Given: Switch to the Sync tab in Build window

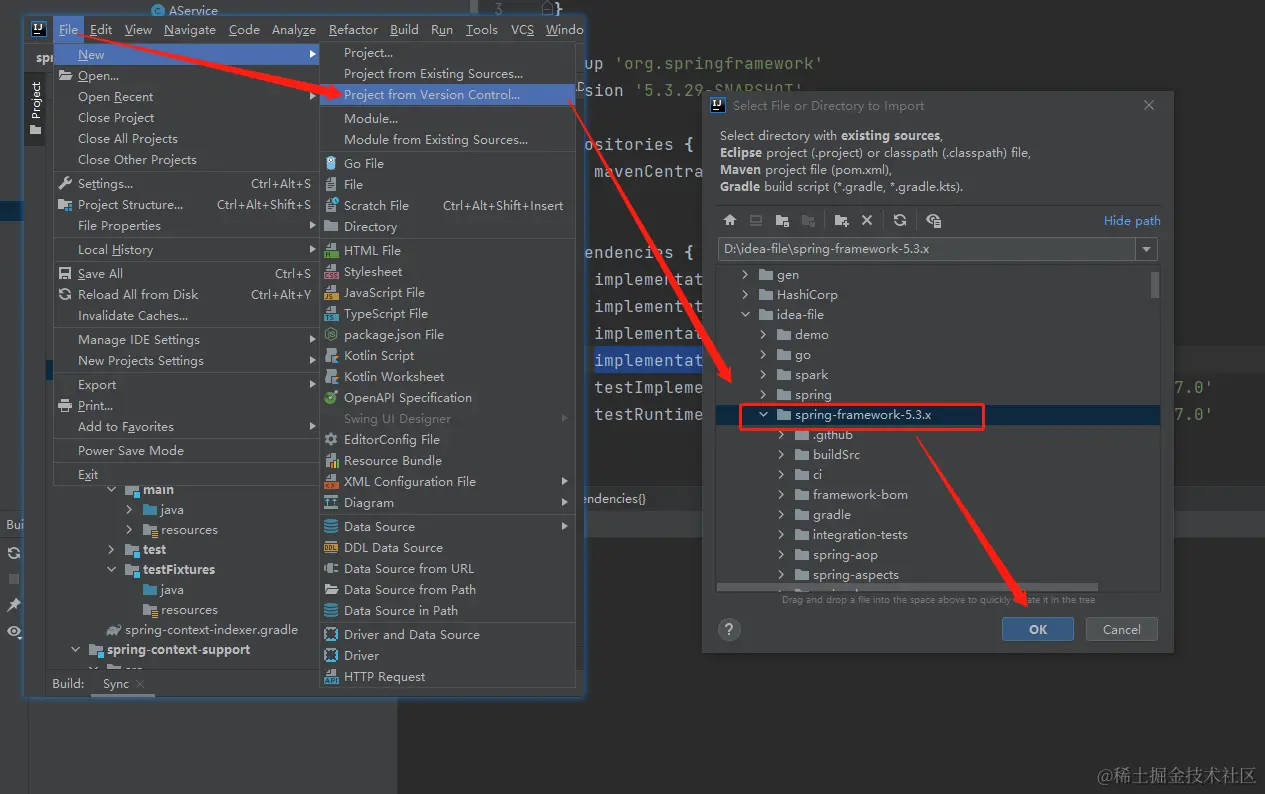Looking at the screenshot, I should tap(116, 684).
